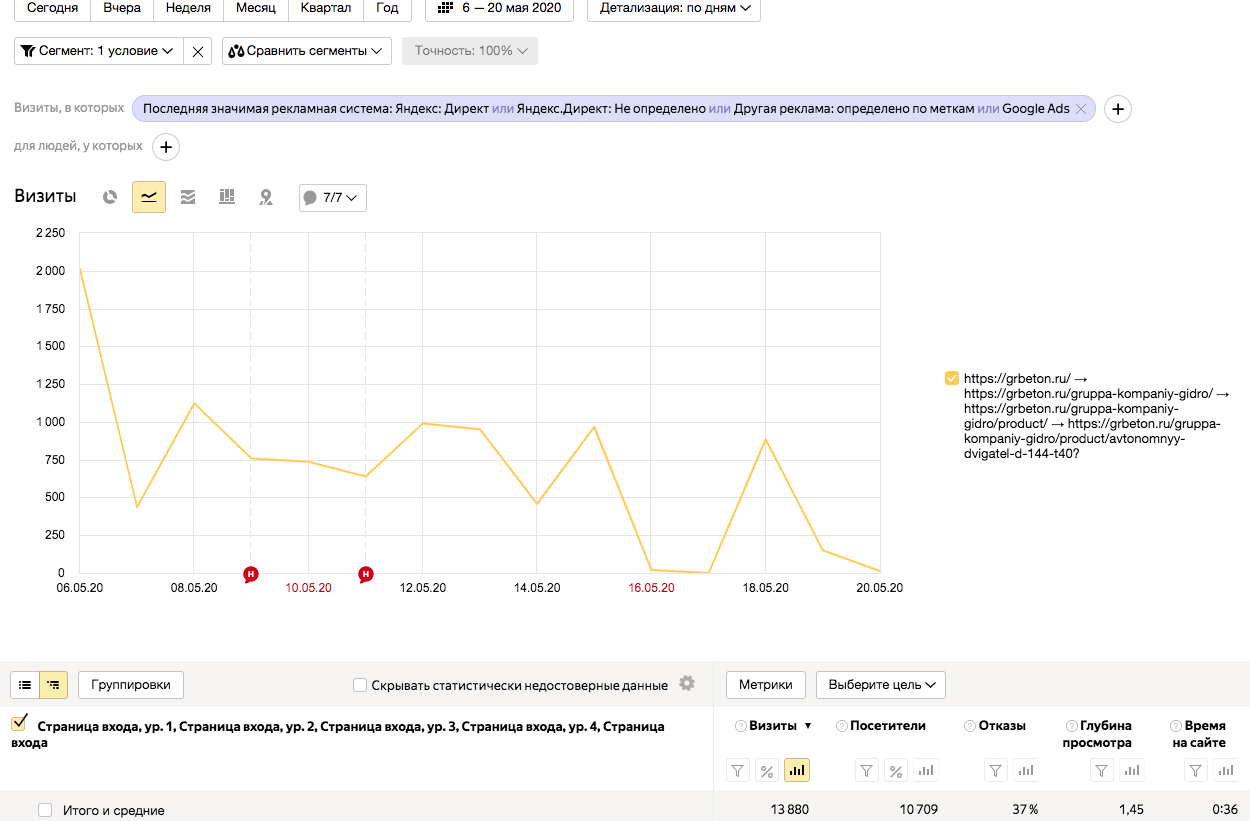
Task: Enable Скрывать статистически недостоверные данные checkbox
Action: coord(360,686)
